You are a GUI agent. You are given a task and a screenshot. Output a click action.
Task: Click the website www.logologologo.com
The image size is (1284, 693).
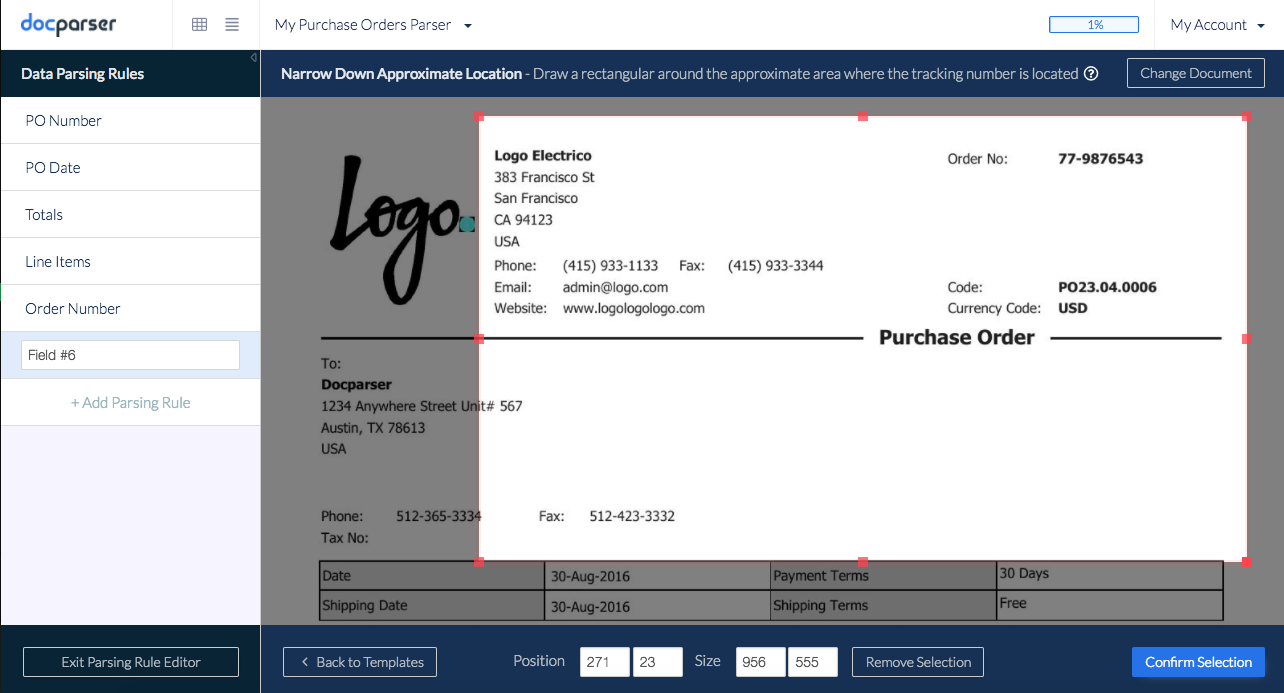click(x=634, y=308)
